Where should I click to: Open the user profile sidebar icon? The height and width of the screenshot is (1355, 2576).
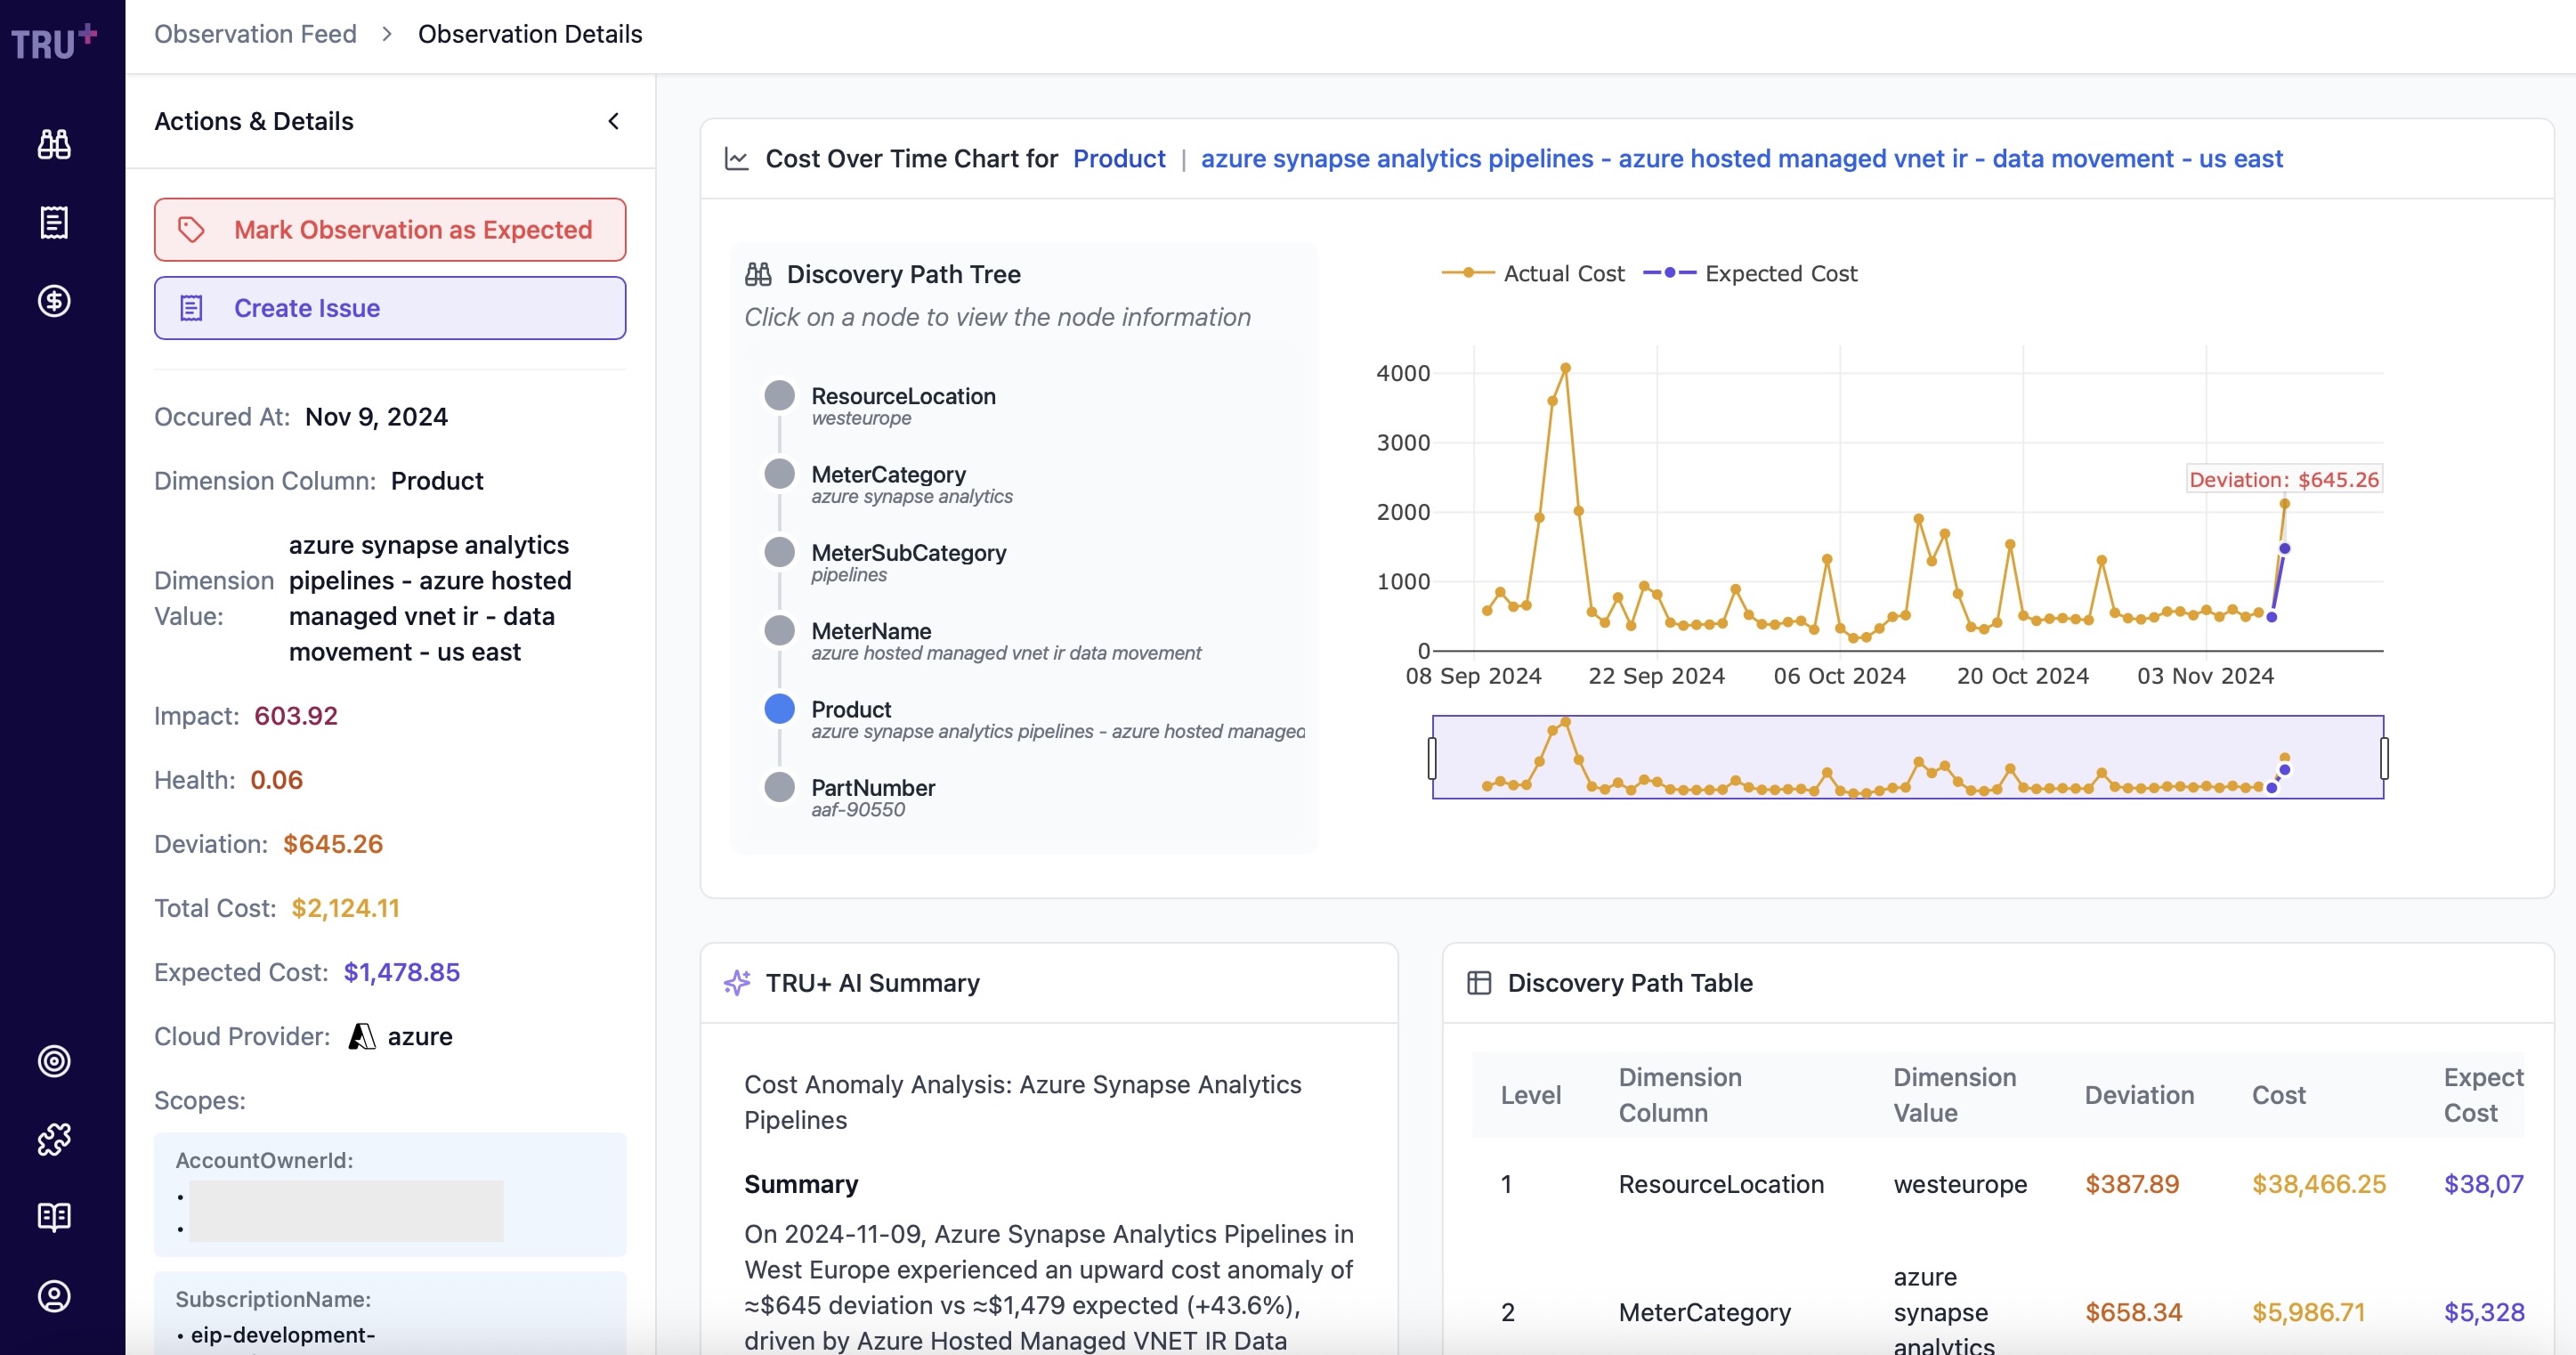(x=54, y=1296)
